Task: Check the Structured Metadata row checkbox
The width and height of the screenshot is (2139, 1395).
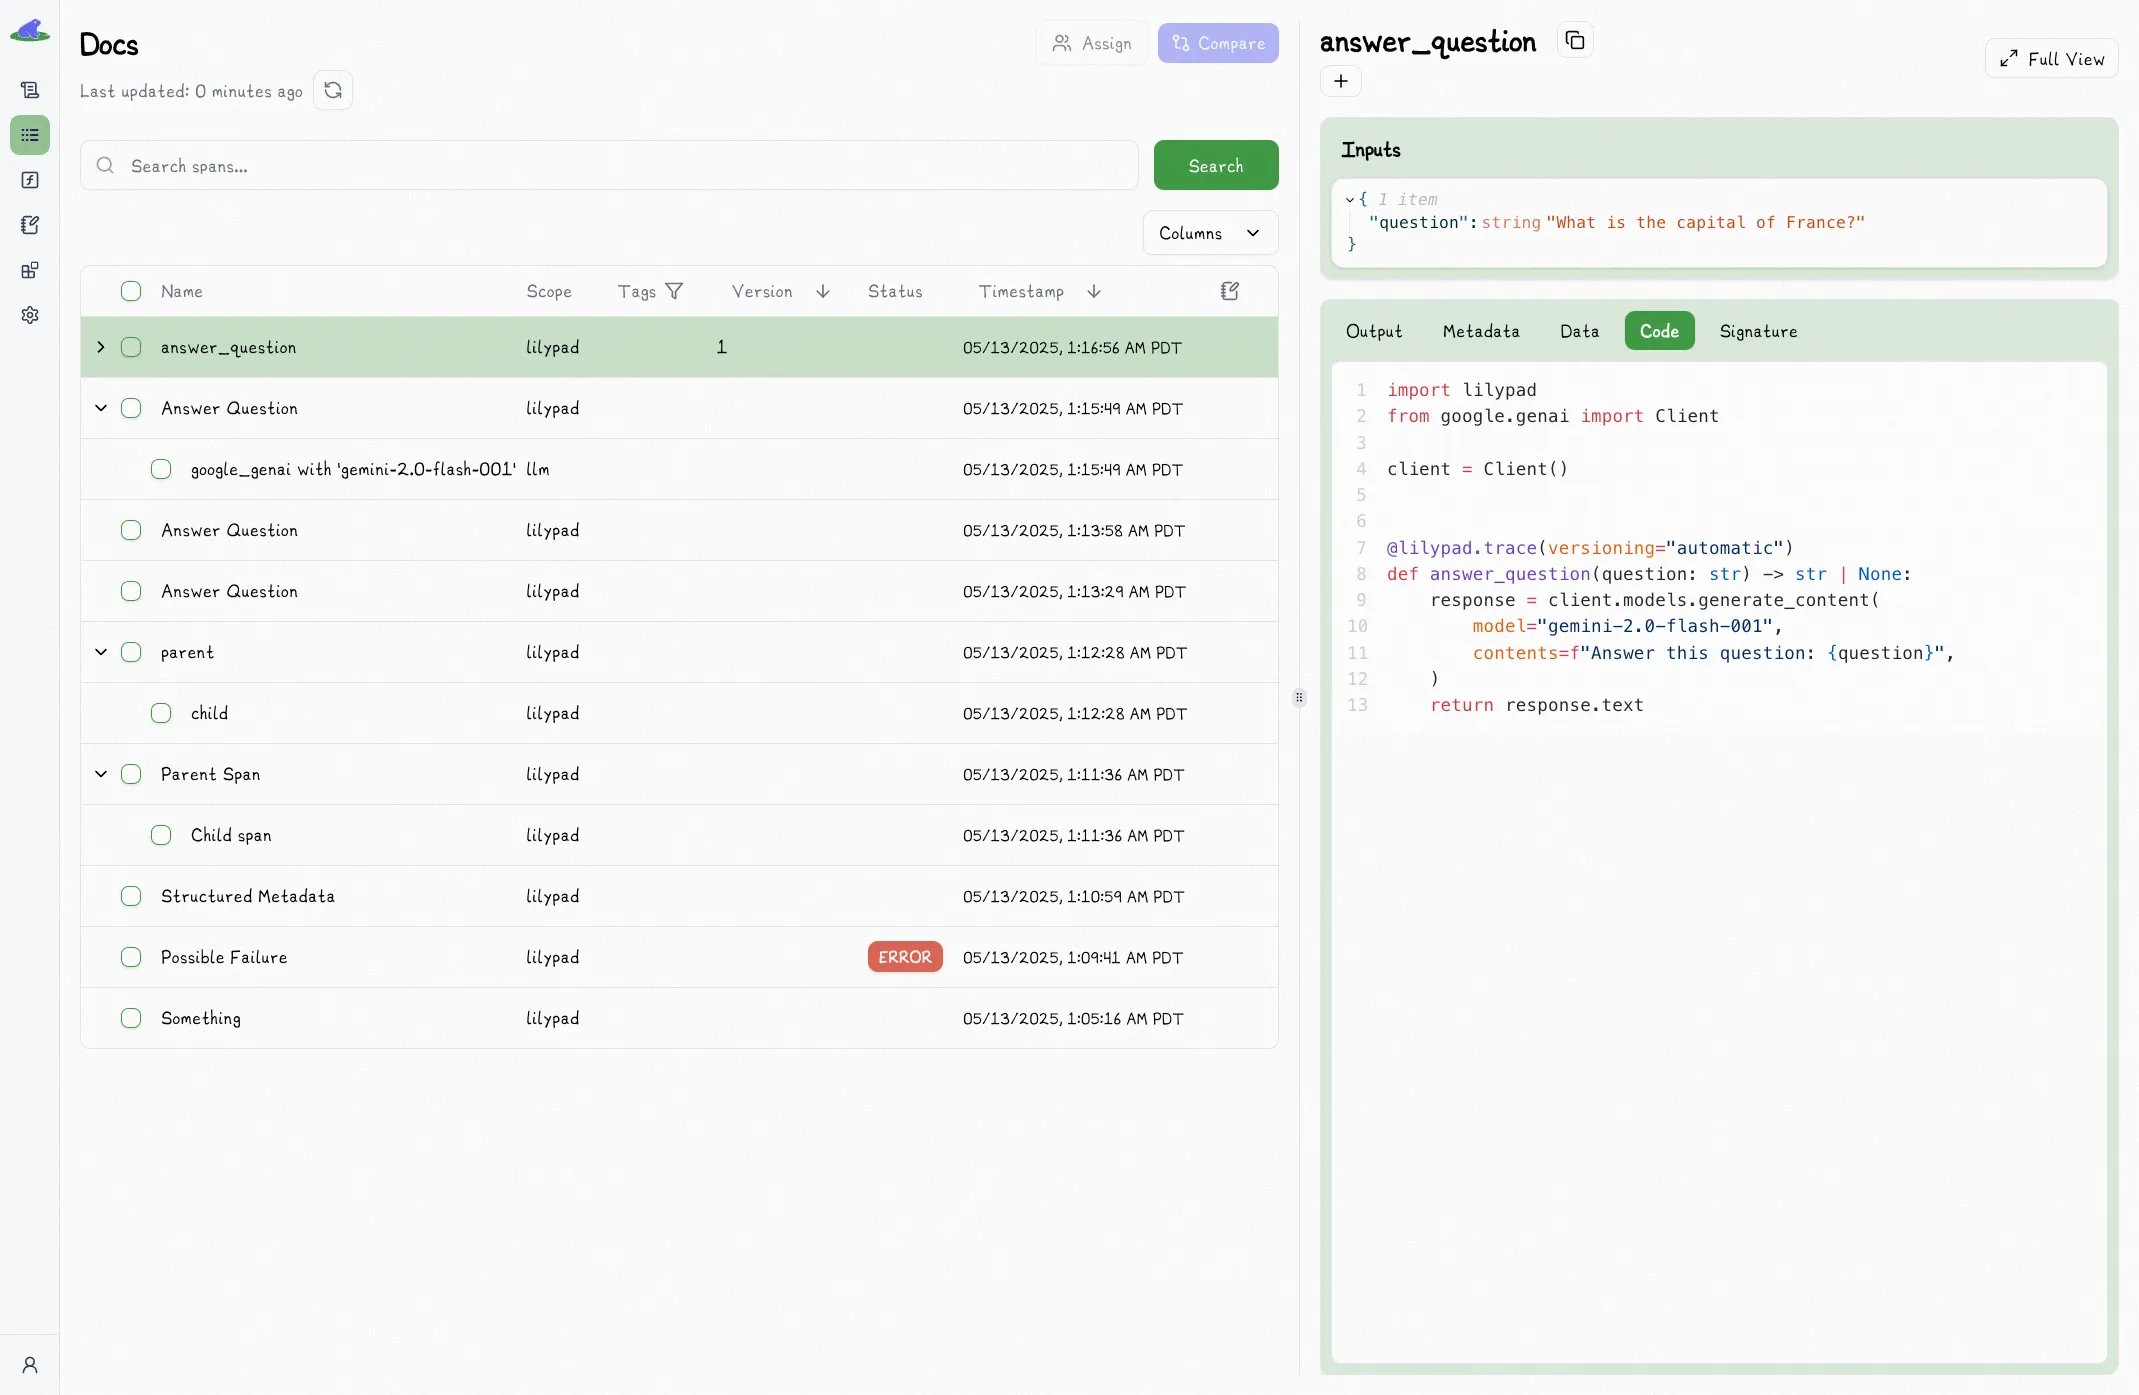Action: pos(131,896)
